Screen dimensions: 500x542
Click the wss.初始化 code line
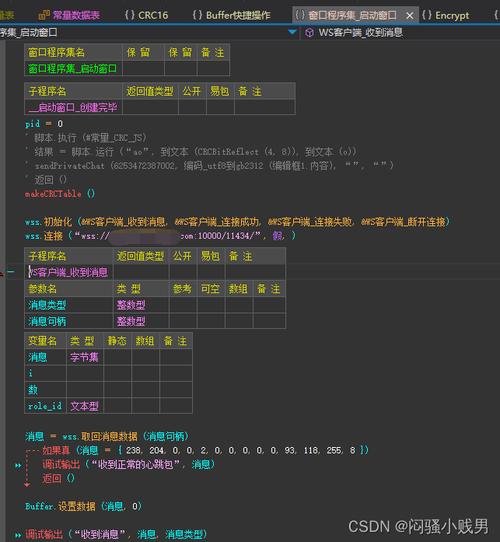pyautogui.click(x=237, y=222)
